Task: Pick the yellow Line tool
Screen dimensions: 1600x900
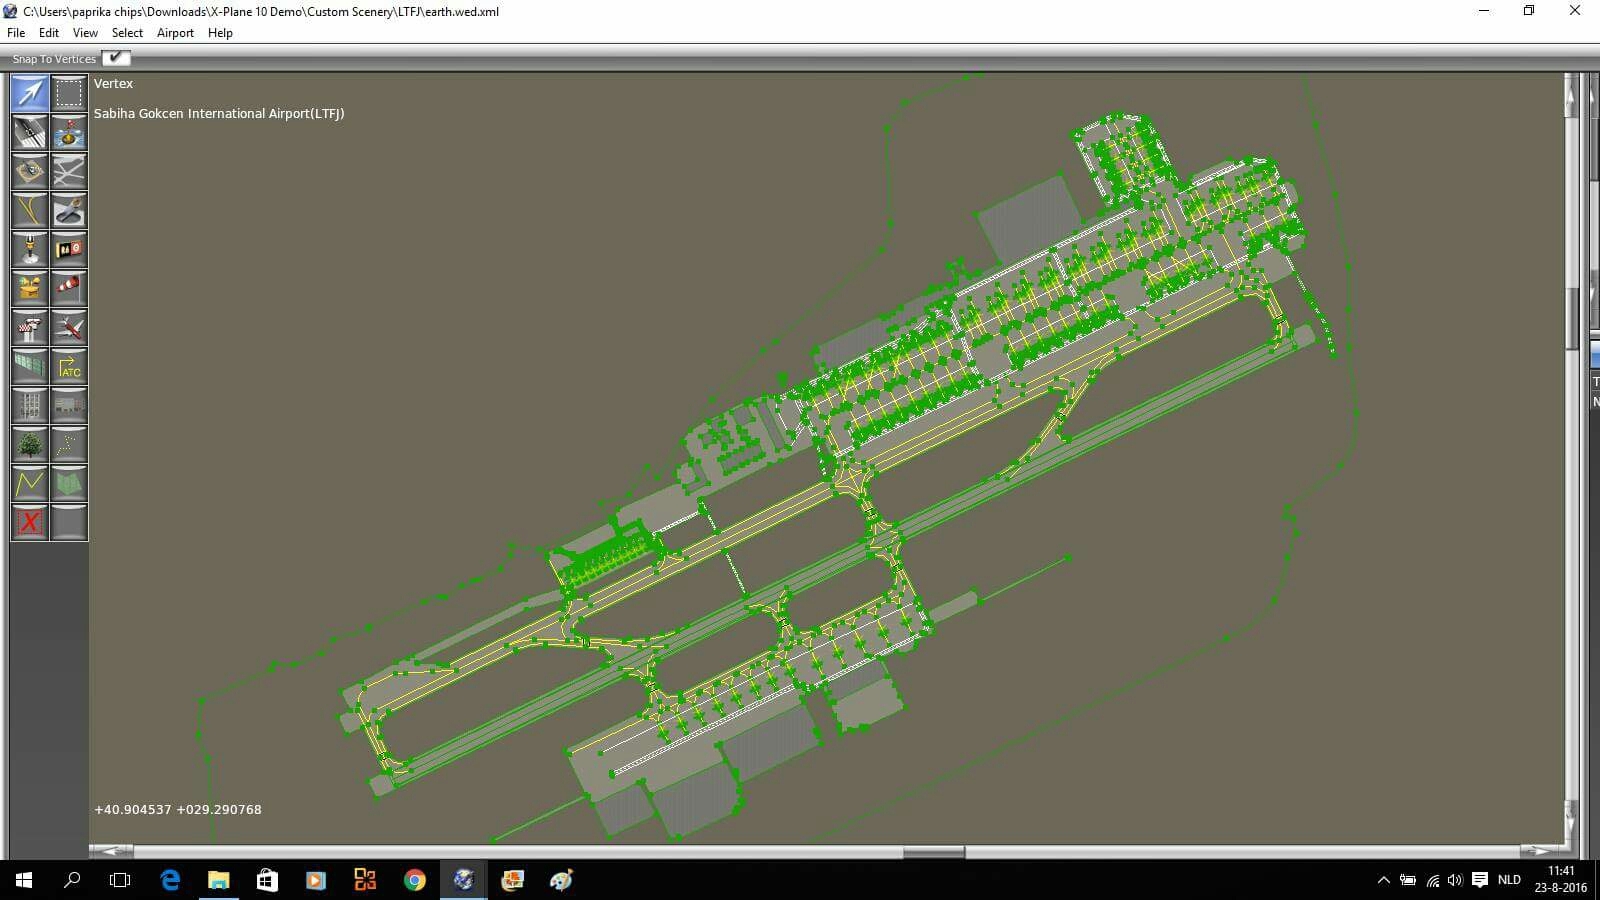Action: pos(30,483)
